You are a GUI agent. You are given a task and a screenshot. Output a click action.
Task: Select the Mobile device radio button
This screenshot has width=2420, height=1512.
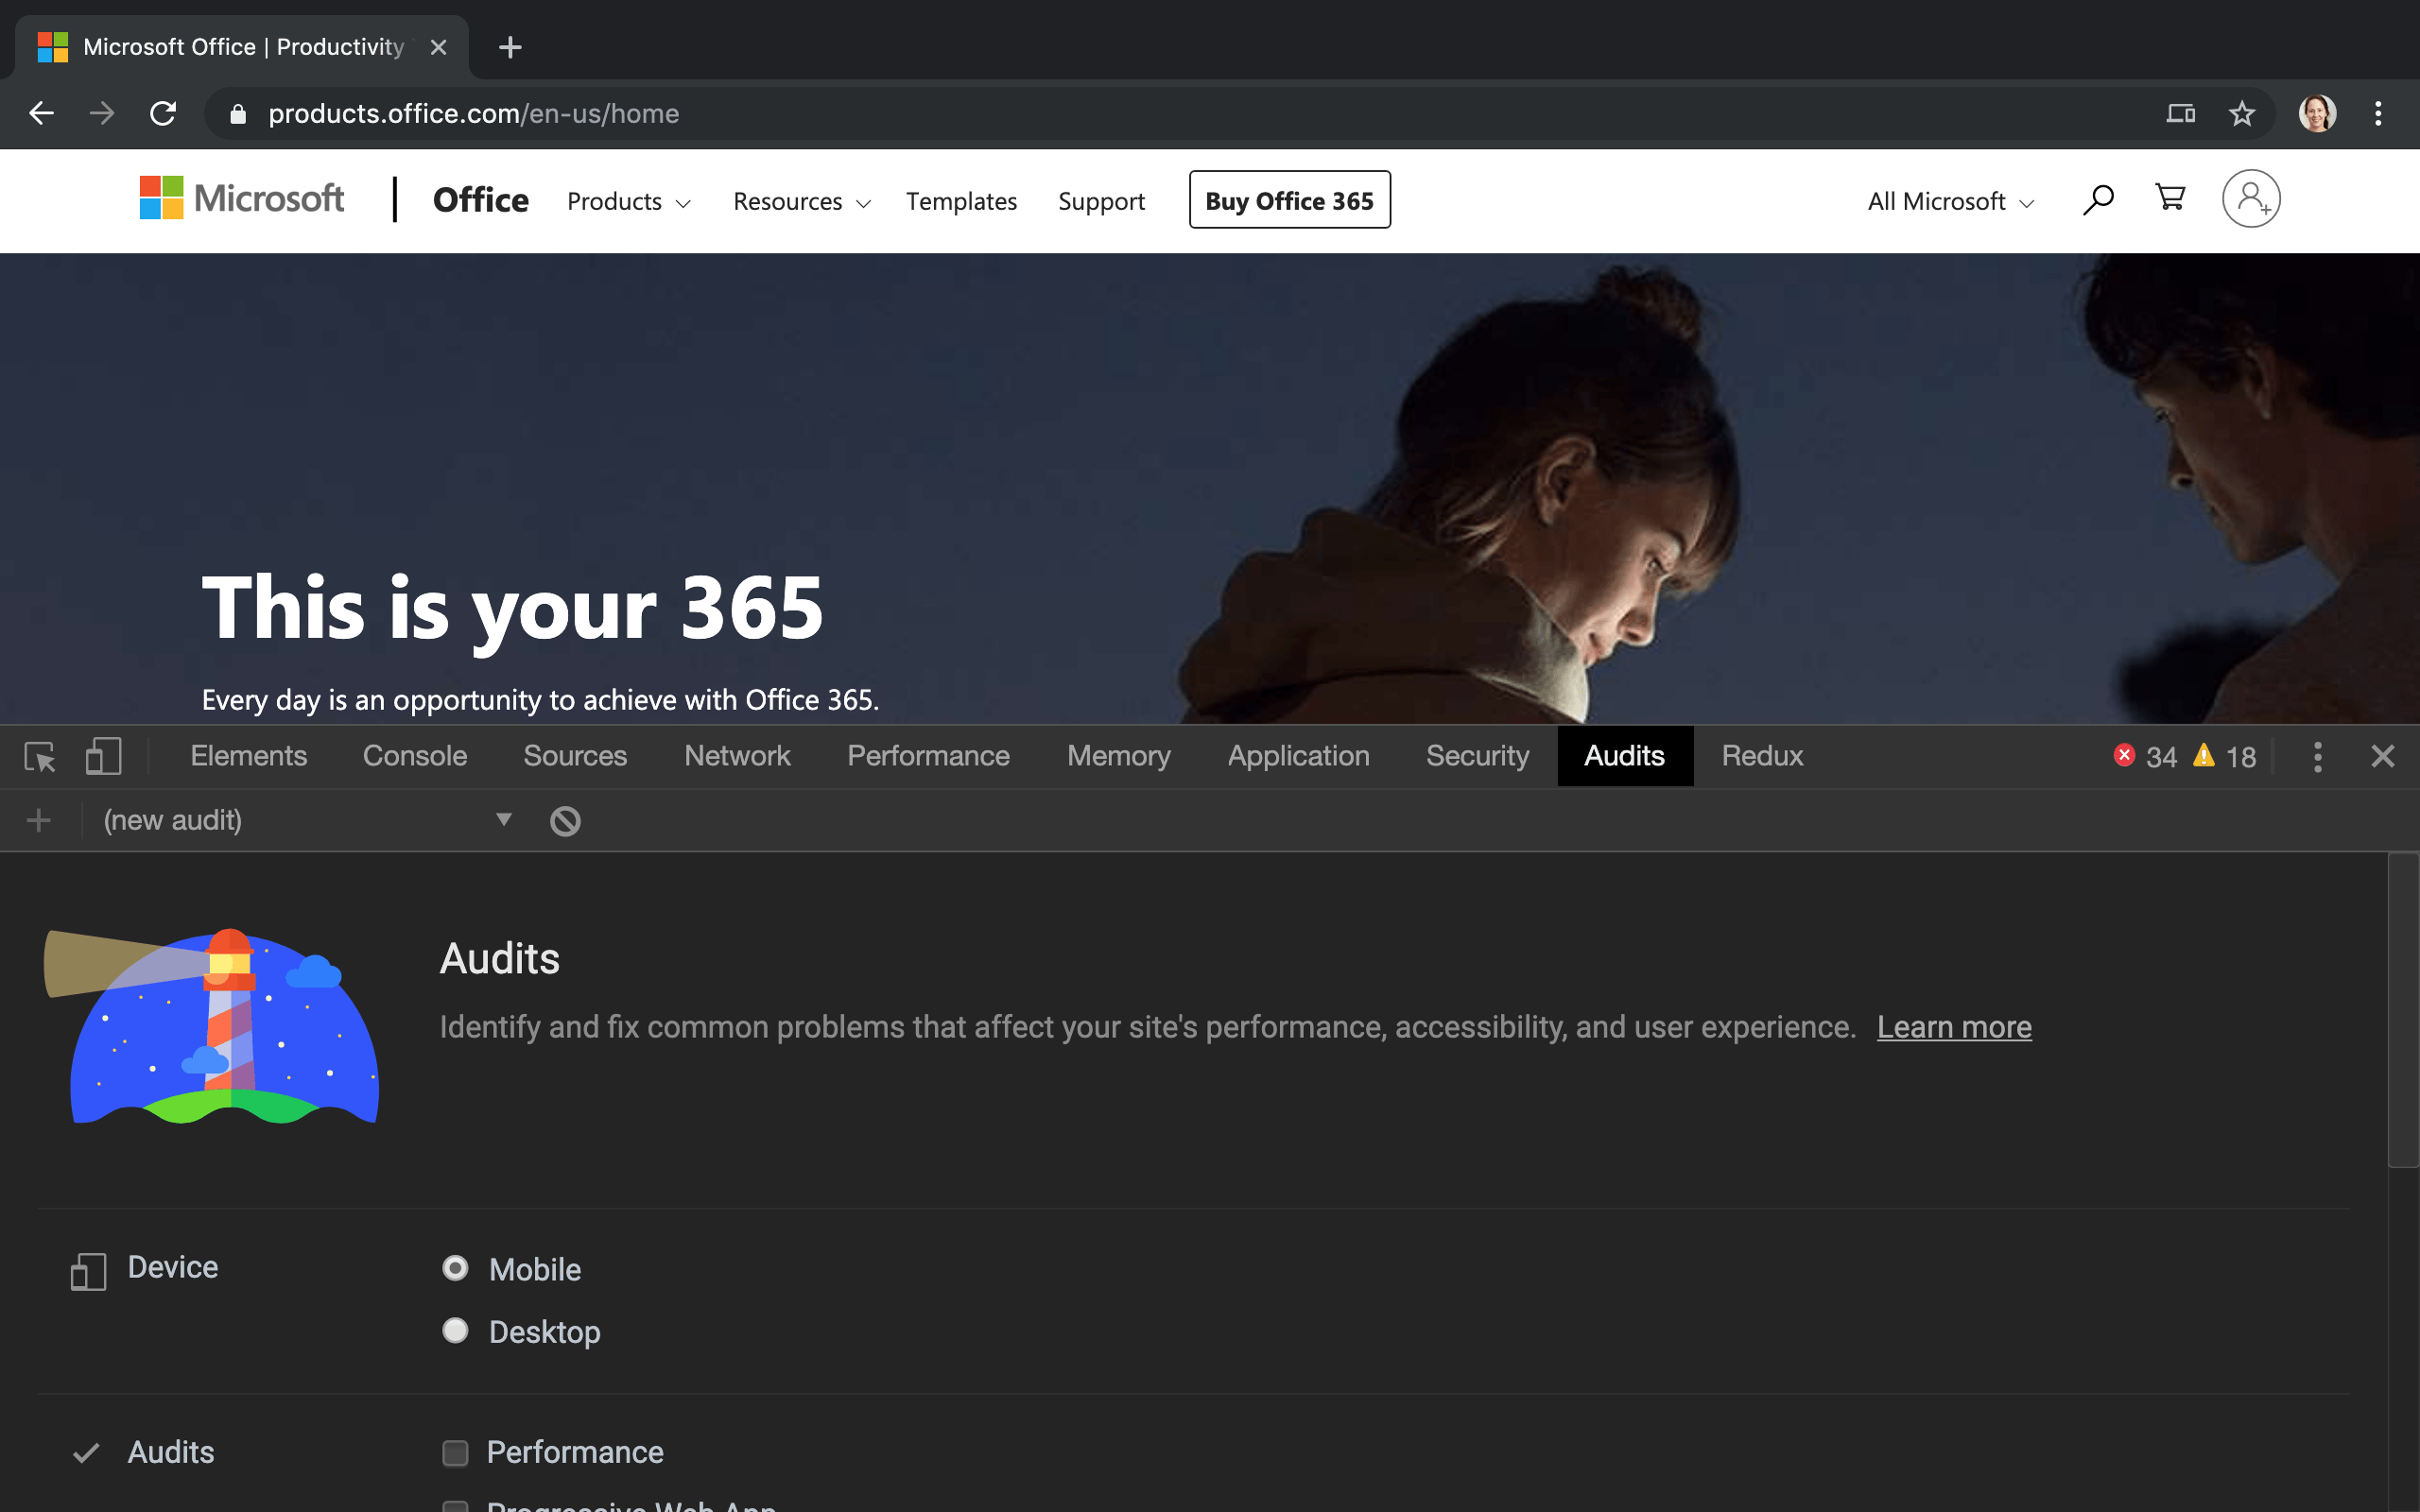pos(455,1268)
